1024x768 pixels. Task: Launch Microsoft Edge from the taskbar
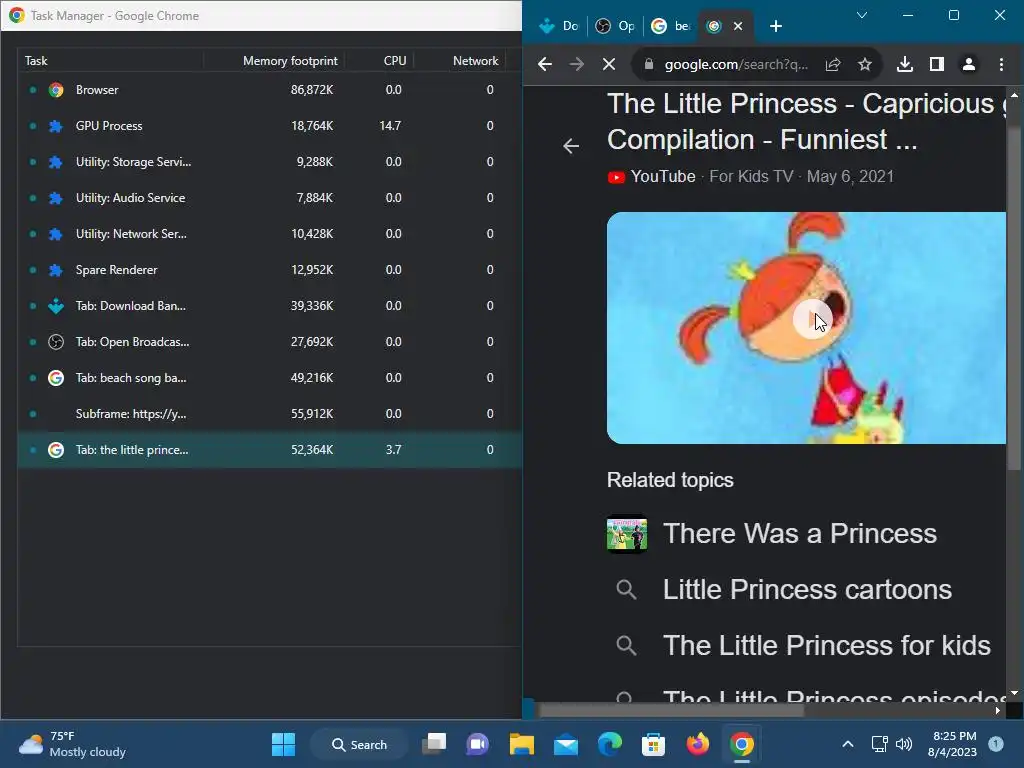click(x=609, y=744)
